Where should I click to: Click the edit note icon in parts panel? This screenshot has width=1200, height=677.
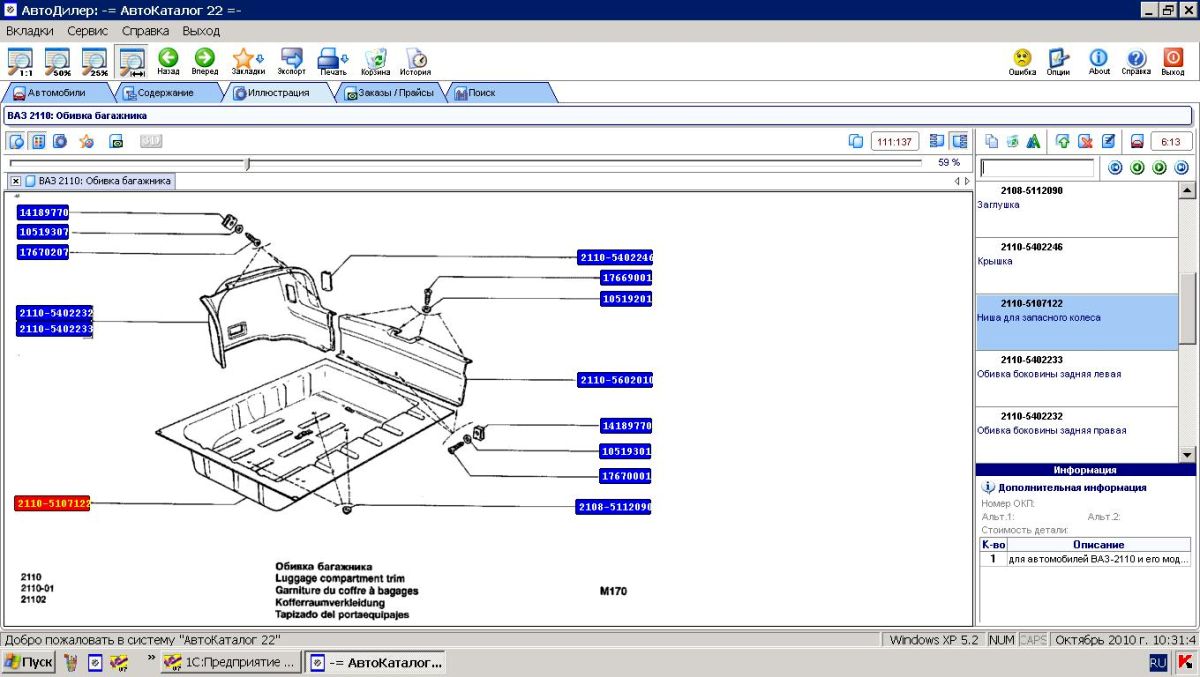tap(1108, 141)
